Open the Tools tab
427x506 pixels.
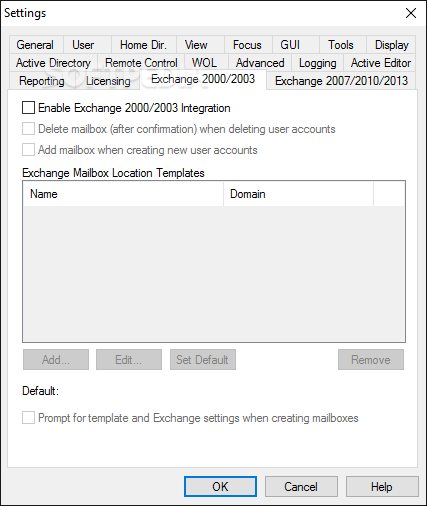343,45
